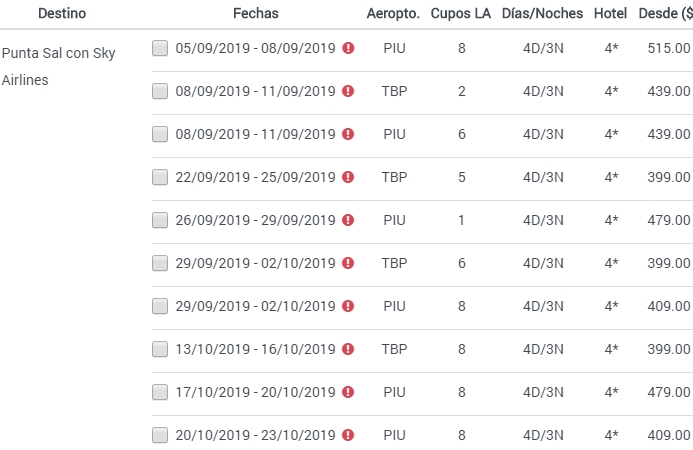Check the 29/09/2019 PIU row checkbox

click(160, 306)
